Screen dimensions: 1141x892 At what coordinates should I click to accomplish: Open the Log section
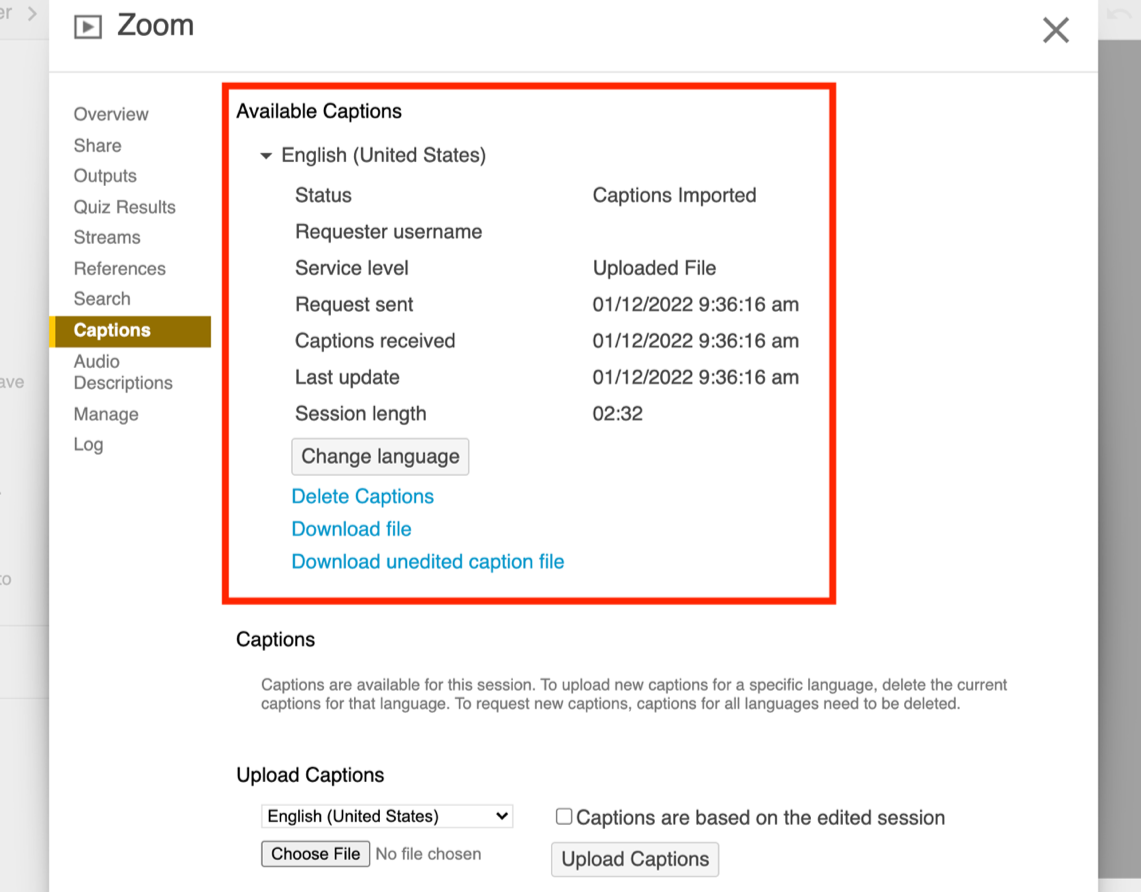click(x=88, y=445)
